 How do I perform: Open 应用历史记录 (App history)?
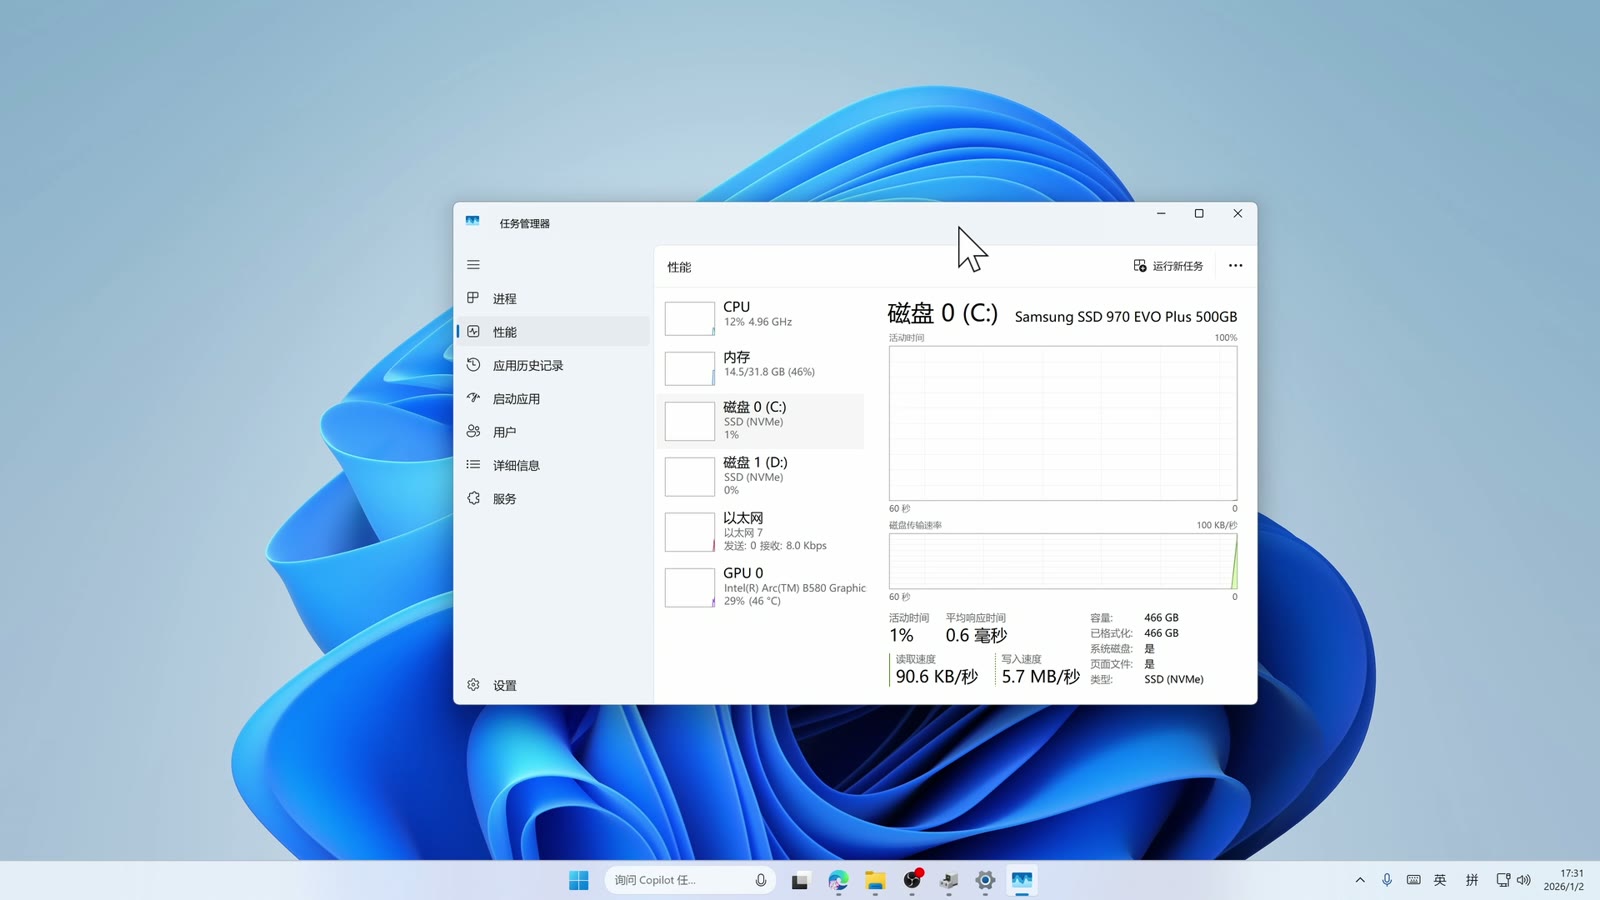point(553,365)
